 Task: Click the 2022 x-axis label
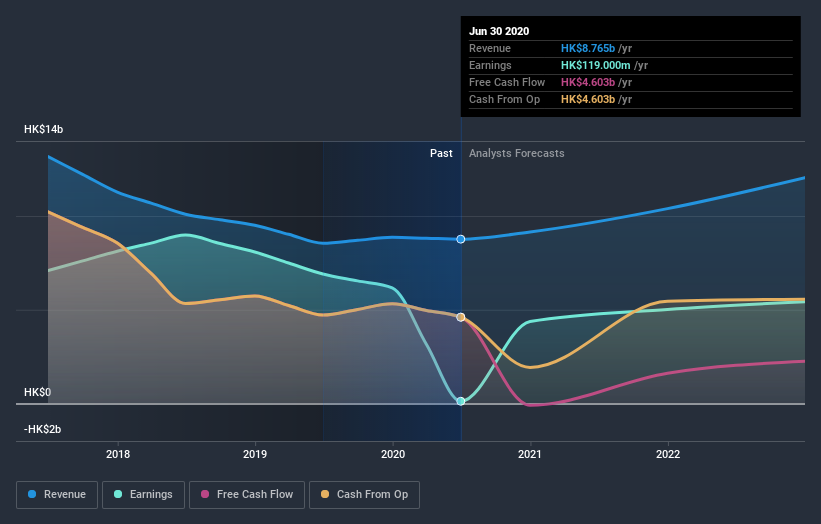click(668, 454)
